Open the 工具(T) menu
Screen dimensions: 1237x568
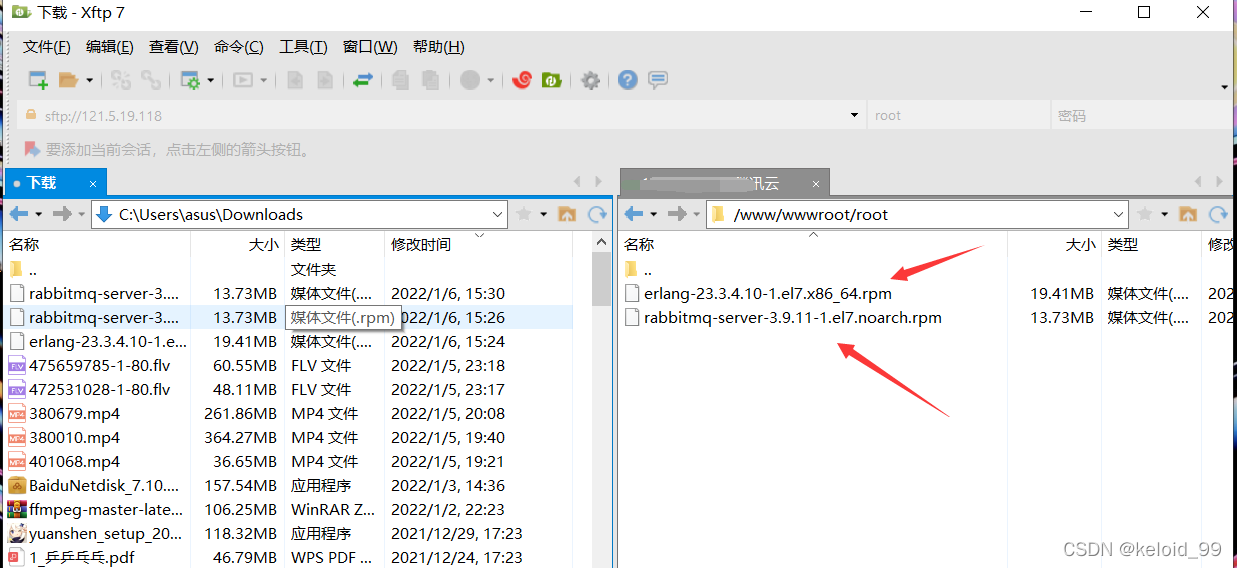pyautogui.click(x=303, y=47)
